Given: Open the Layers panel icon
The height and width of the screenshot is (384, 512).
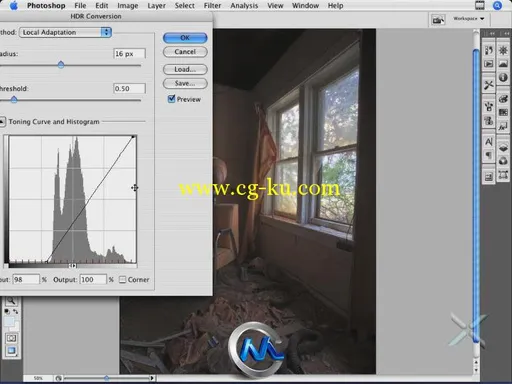Looking at the screenshot, I should pos(503,147).
